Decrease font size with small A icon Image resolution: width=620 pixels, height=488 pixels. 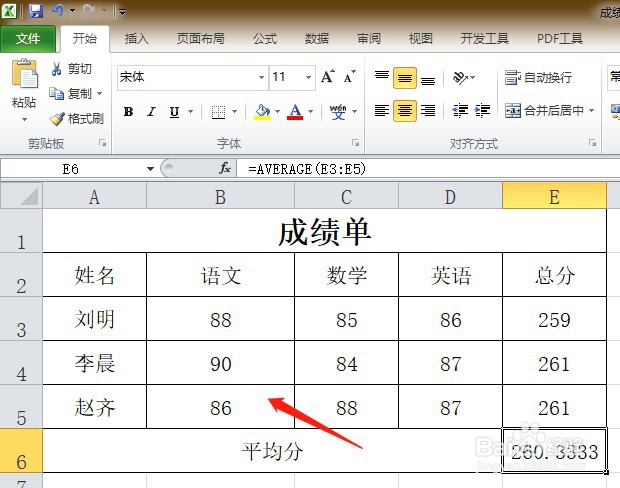tap(350, 76)
